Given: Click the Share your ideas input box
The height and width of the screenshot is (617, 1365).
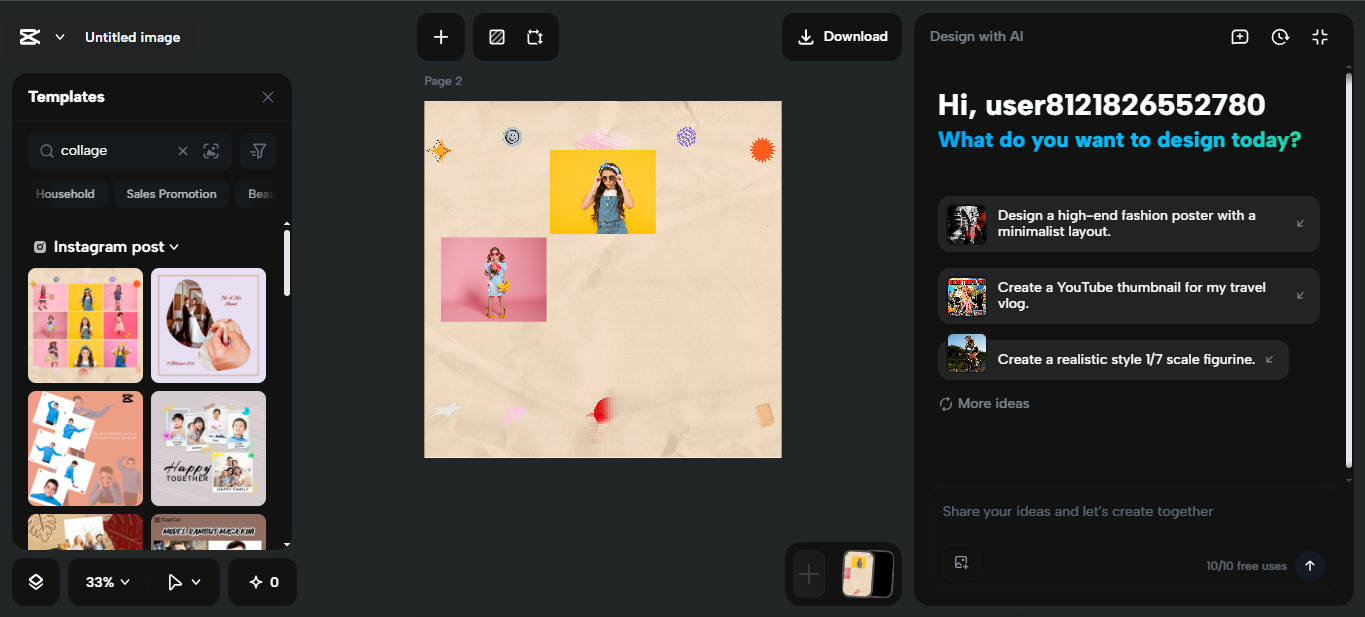Looking at the screenshot, I should tap(1134, 512).
